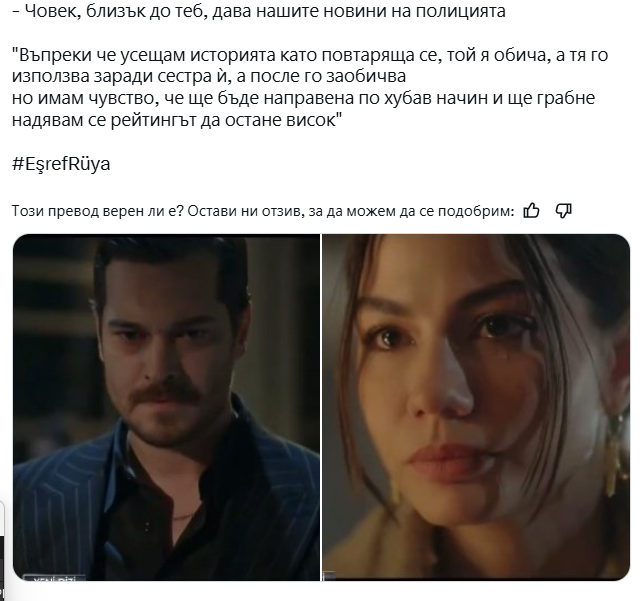This screenshot has width=640, height=601.
Task: Click the divider between the two photos
Action: (321, 407)
